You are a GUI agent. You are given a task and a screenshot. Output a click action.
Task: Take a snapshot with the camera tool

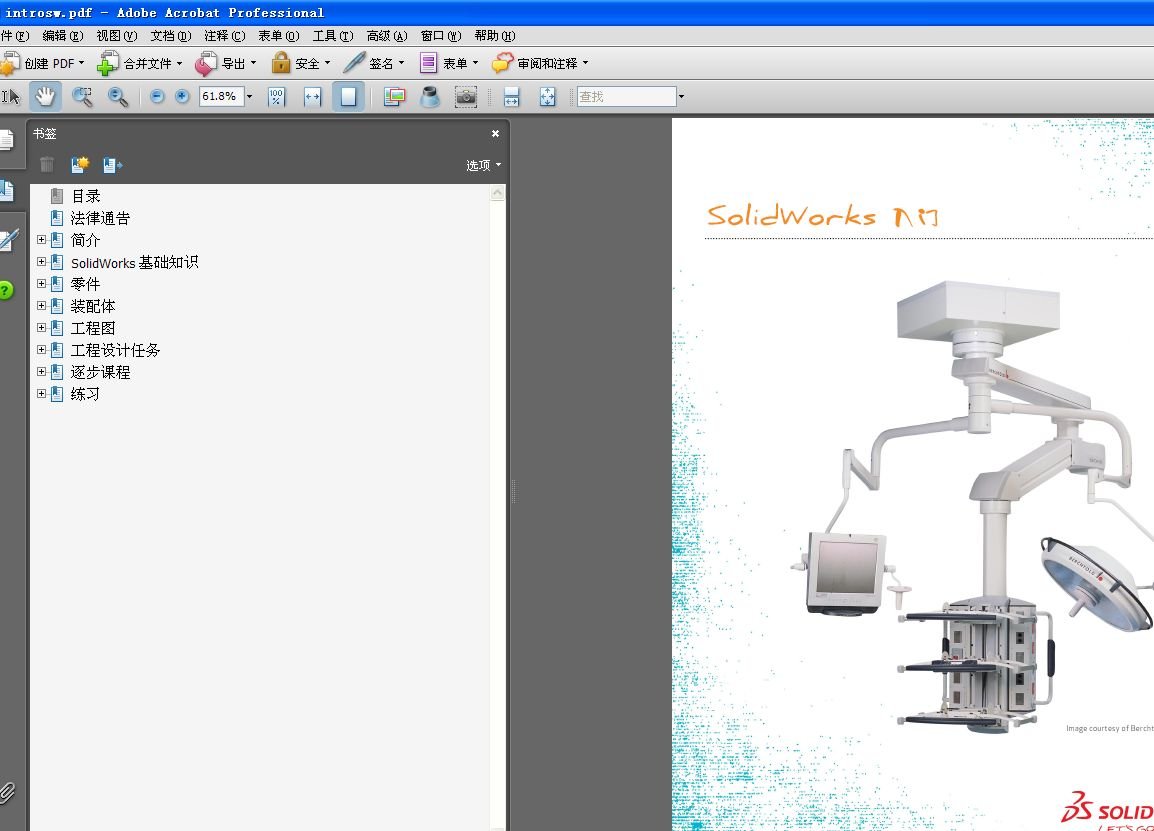[x=466, y=96]
